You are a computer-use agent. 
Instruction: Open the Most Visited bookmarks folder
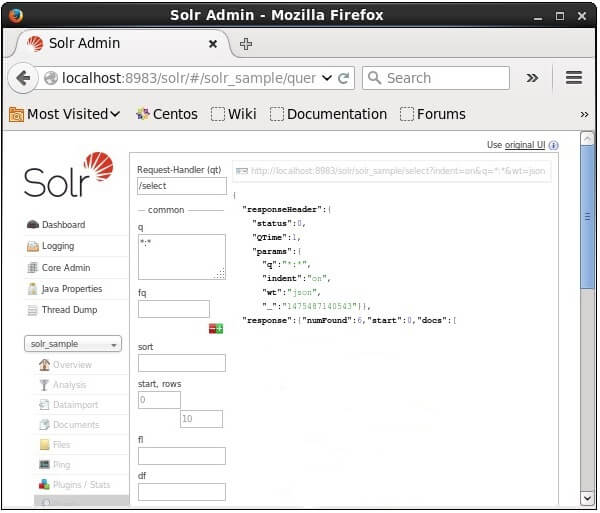[x=64, y=114]
